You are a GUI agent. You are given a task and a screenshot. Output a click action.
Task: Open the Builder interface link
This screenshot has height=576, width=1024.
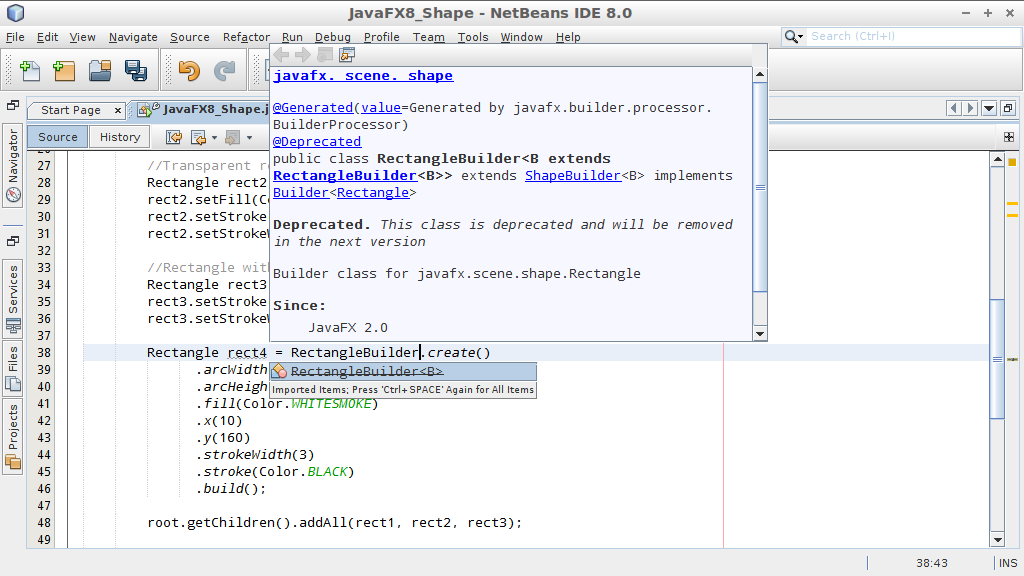coord(300,193)
